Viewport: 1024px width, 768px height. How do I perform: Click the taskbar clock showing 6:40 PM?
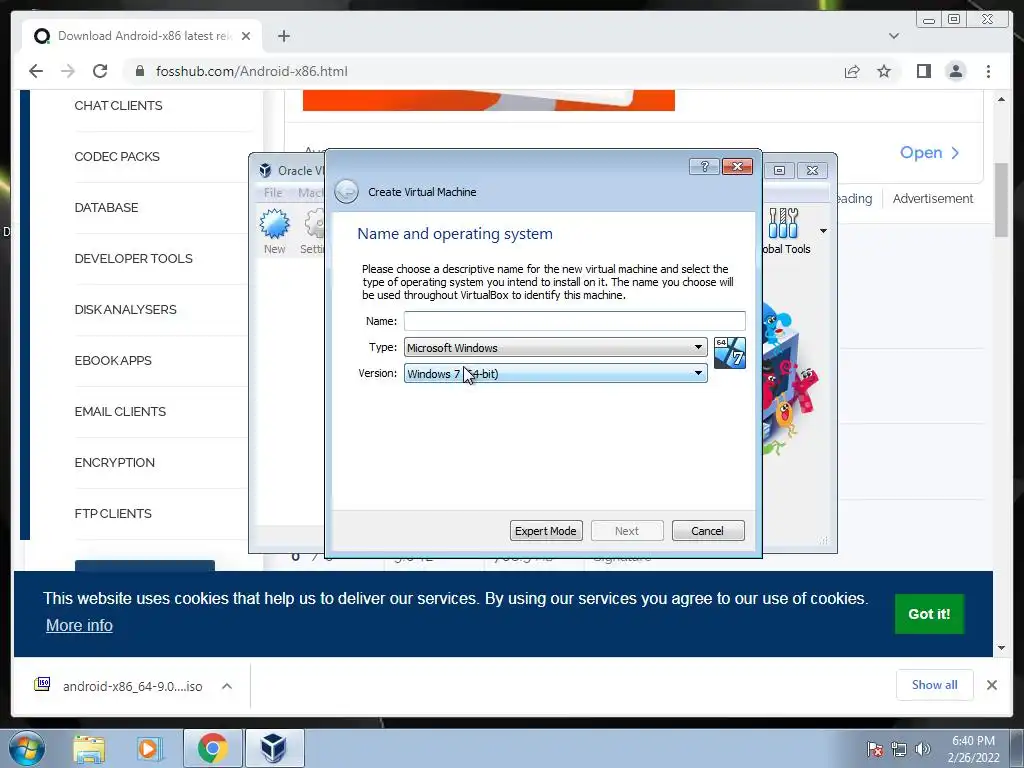pos(973,749)
